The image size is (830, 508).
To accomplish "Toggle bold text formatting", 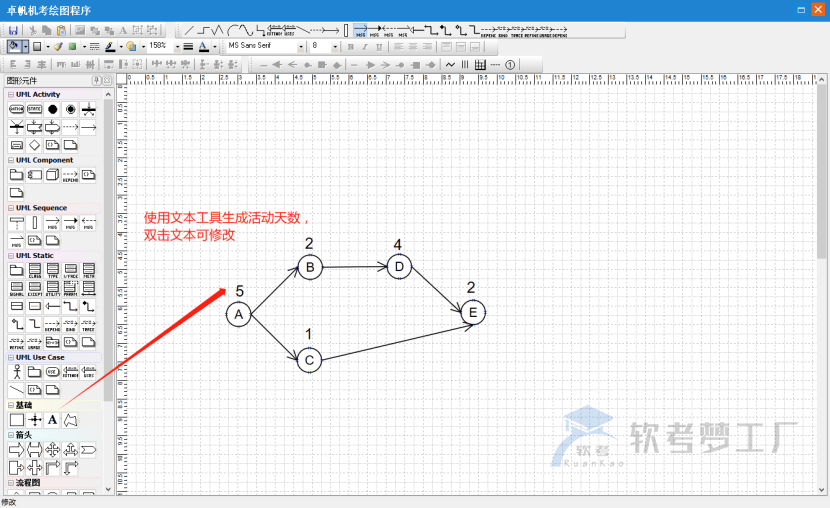I will pyautogui.click(x=350, y=46).
